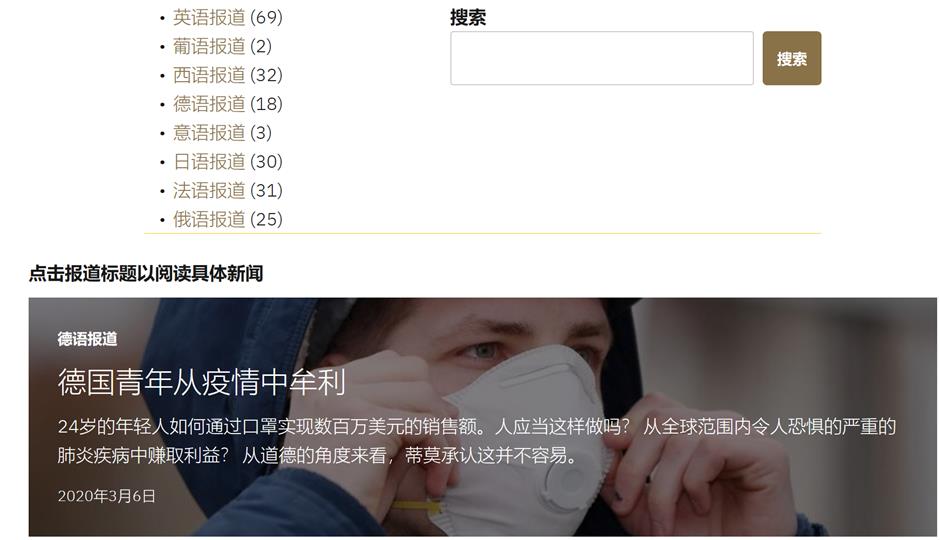Screen dimensions: 940x540
Task: Select the 法语报道 link
Action: click(209, 190)
